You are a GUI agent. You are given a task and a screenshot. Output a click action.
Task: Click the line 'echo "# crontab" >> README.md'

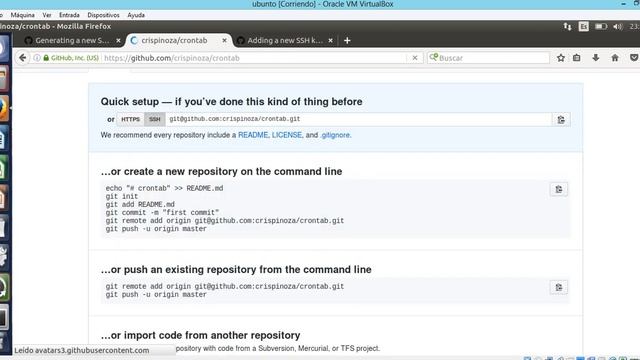coord(164,188)
